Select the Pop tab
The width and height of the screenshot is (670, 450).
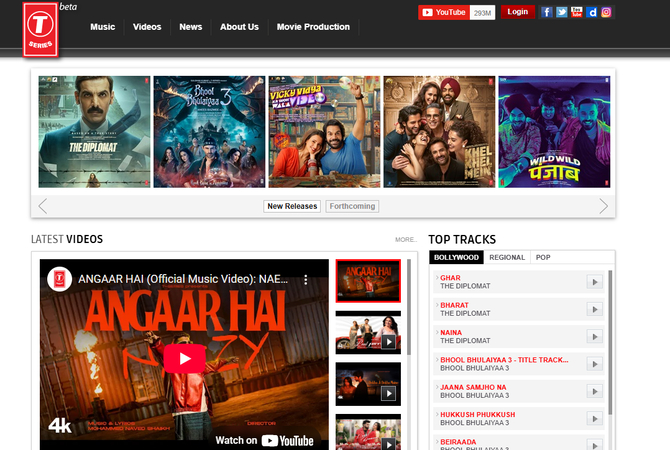pyautogui.click(x=543, y=257)
